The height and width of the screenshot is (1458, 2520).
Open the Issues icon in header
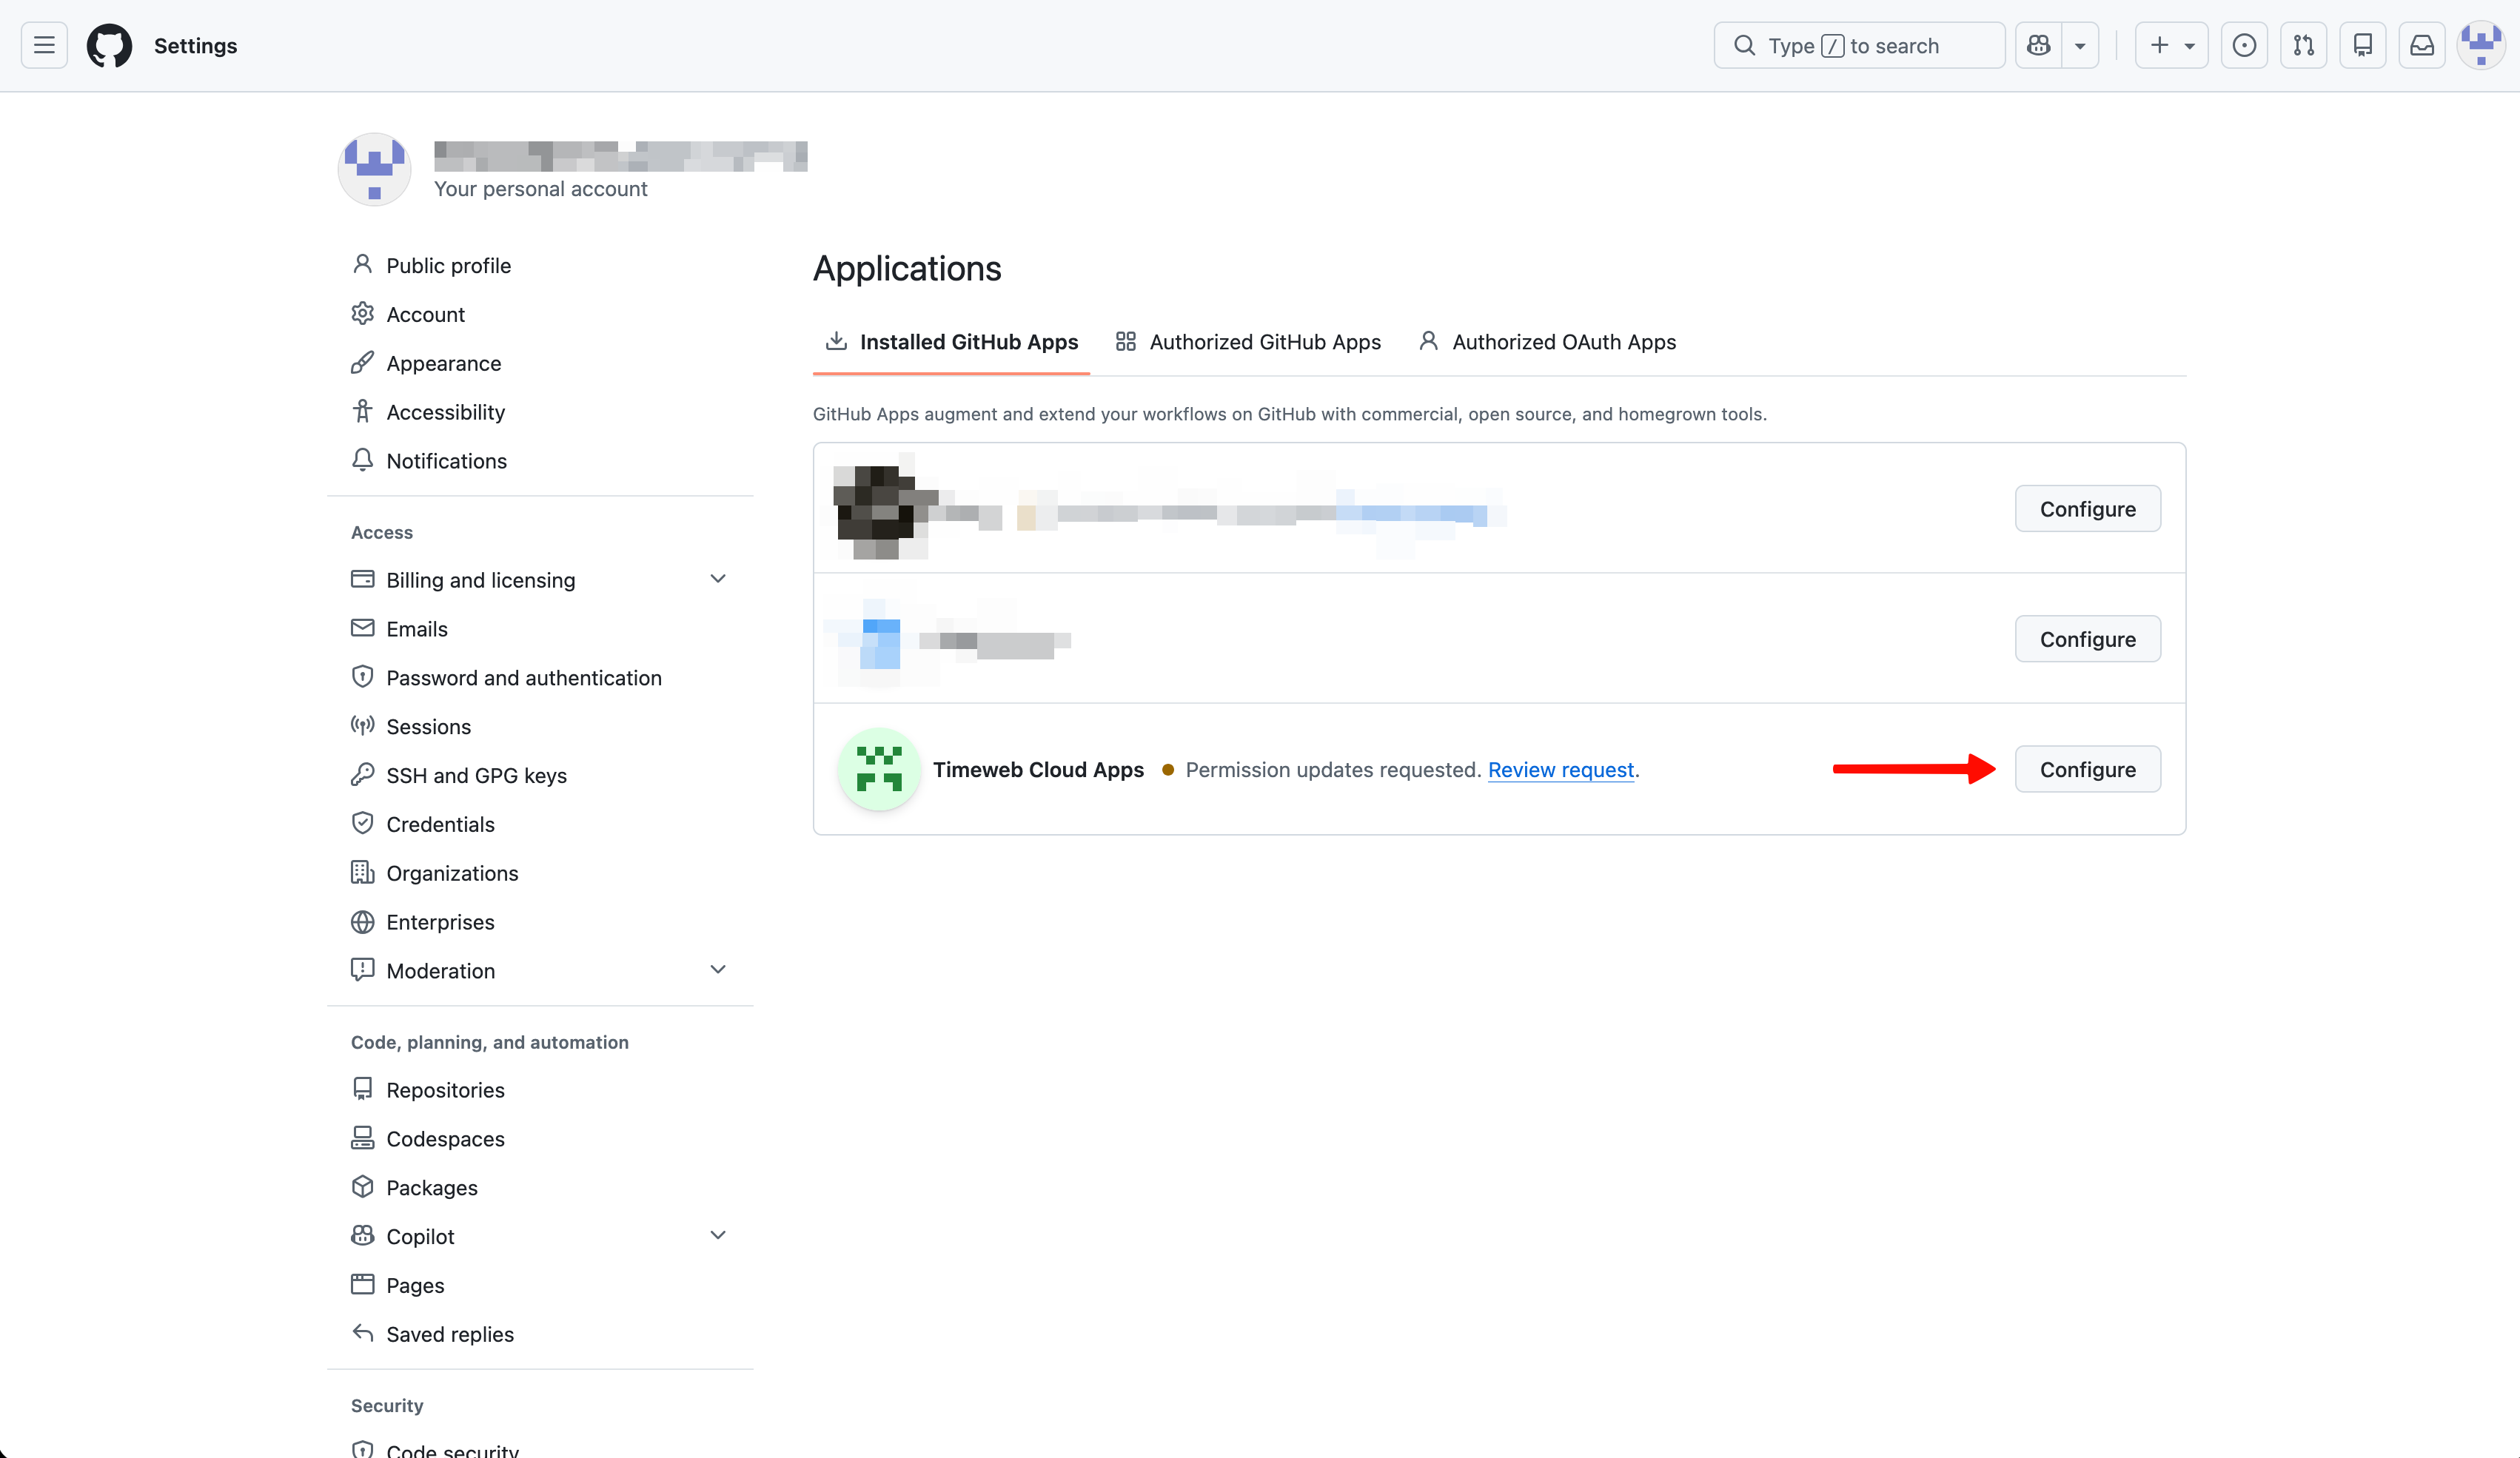[x=2244, y=45]
